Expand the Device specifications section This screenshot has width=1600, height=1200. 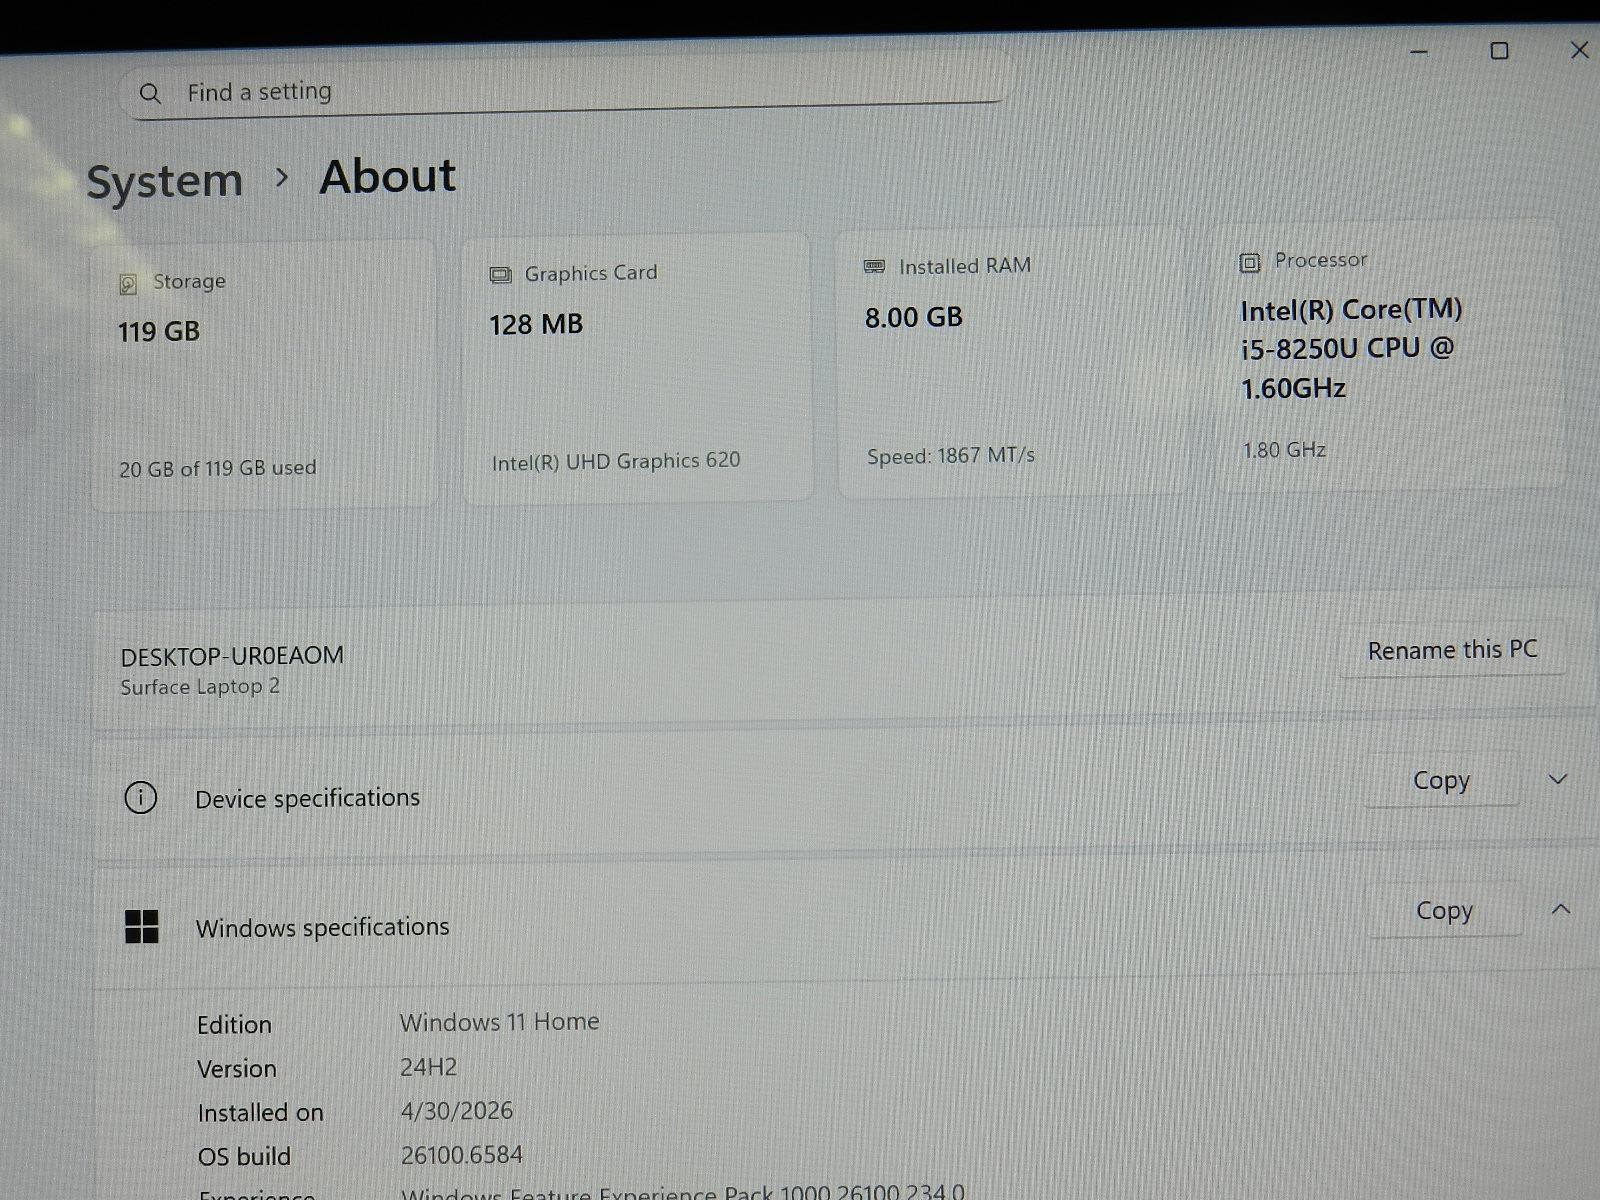point(1557,779)
